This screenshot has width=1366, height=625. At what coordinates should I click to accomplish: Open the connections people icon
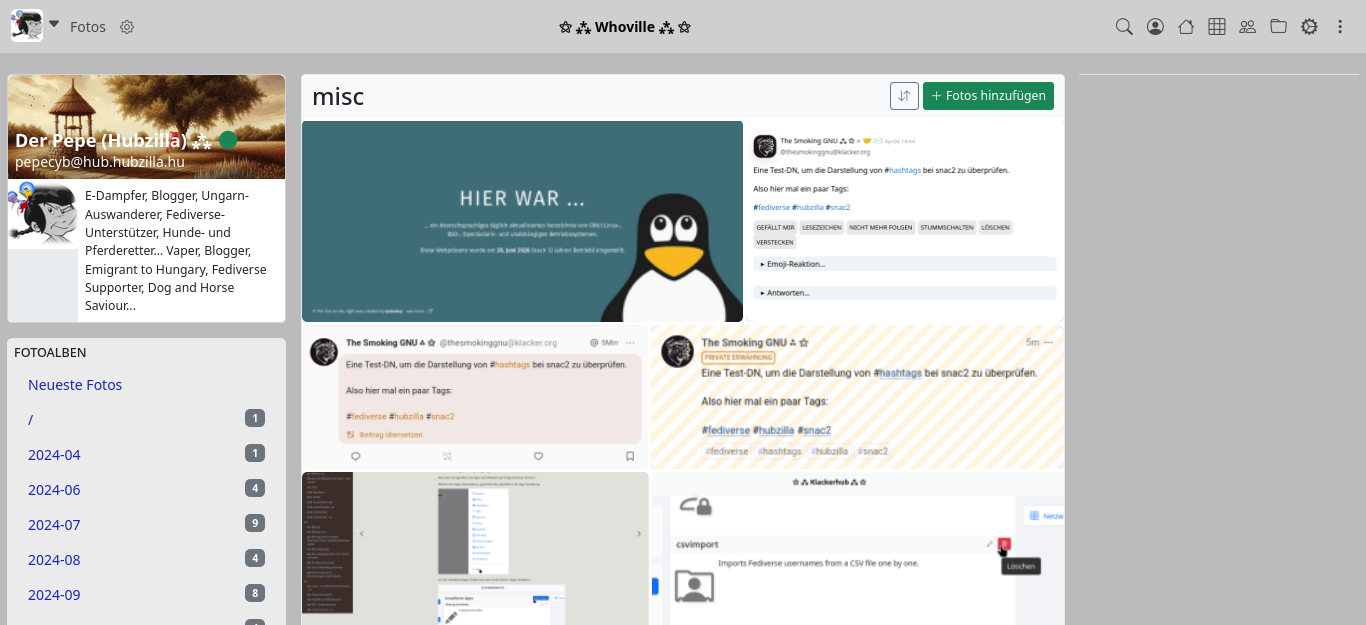(x=1247, y=27)
